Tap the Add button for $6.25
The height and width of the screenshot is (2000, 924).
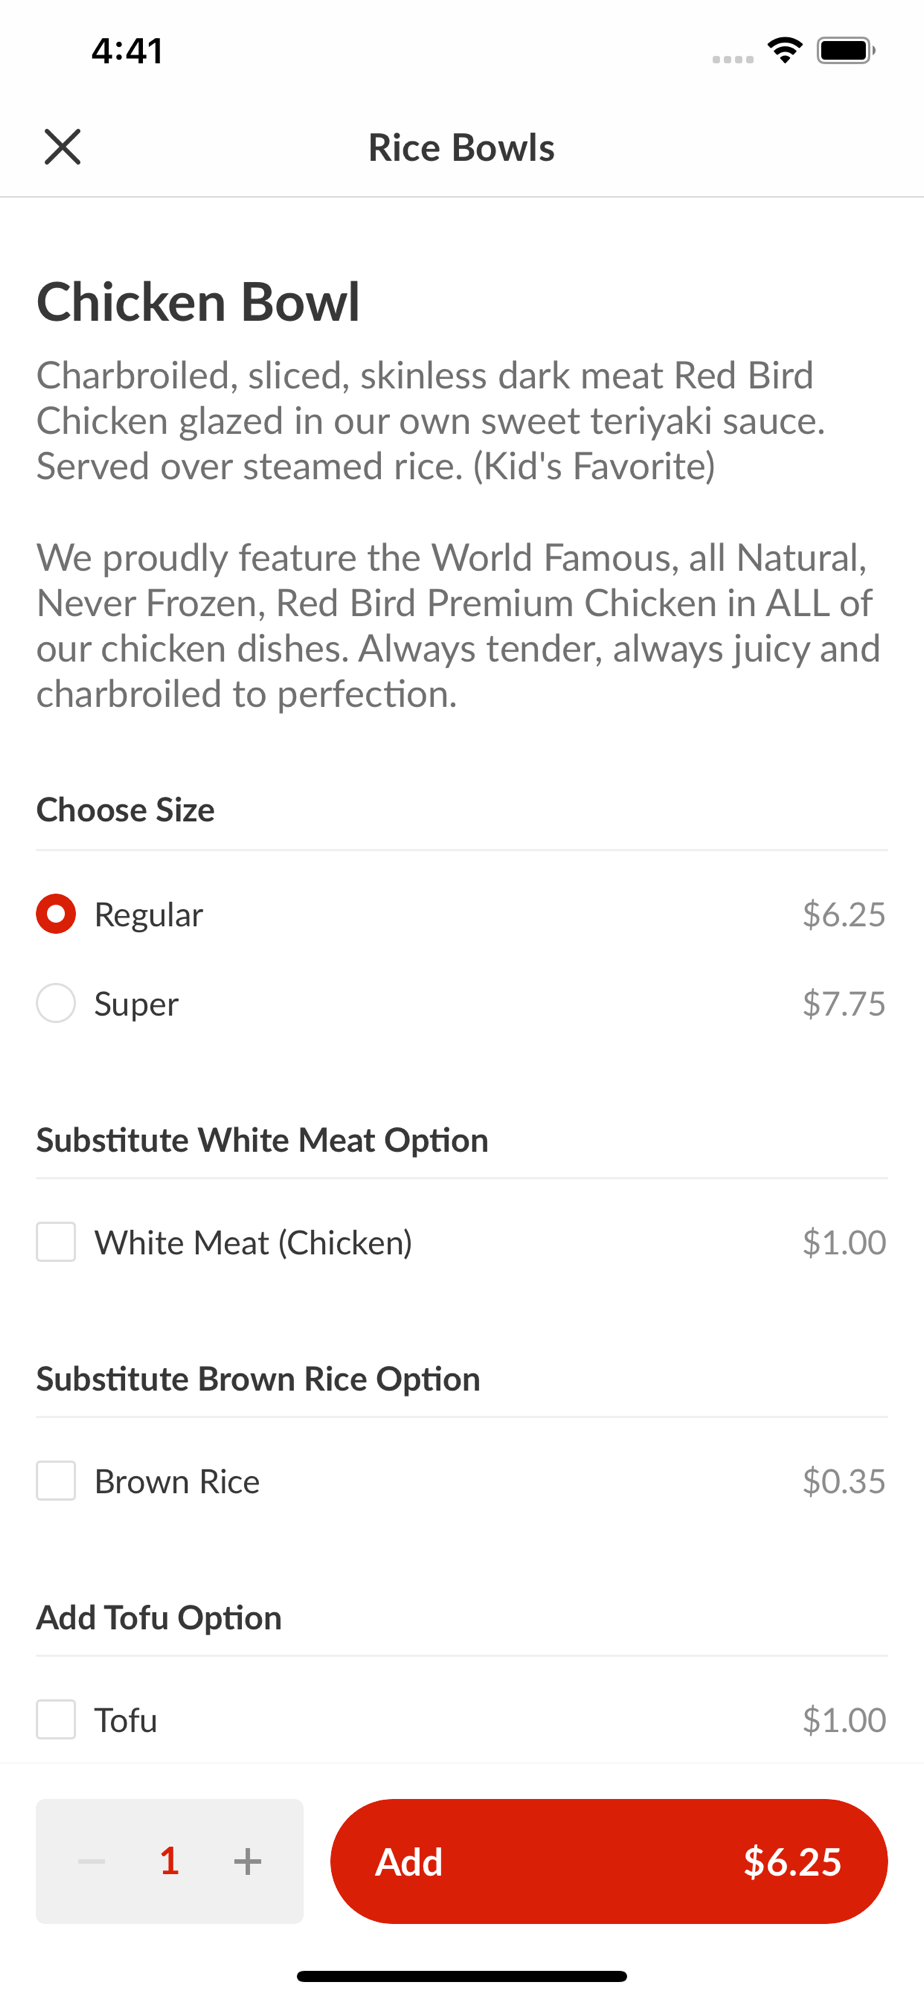tap(609, 1861)
